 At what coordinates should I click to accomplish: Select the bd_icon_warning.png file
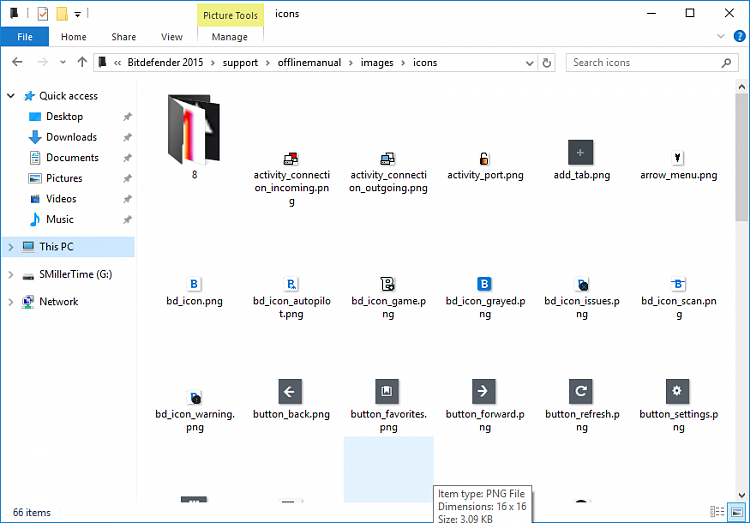195,397
